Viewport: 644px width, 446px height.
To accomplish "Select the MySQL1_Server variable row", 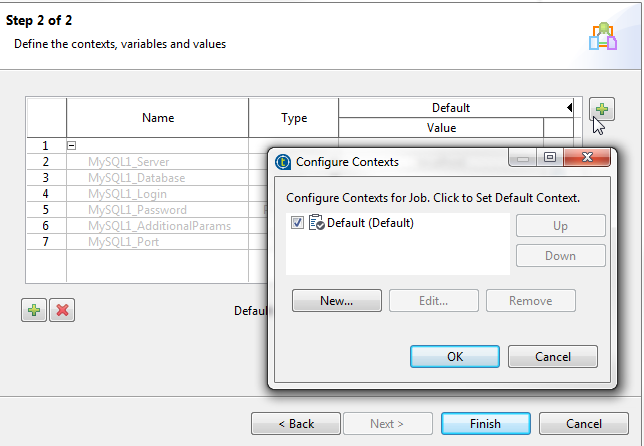I will tap(129, 162).
